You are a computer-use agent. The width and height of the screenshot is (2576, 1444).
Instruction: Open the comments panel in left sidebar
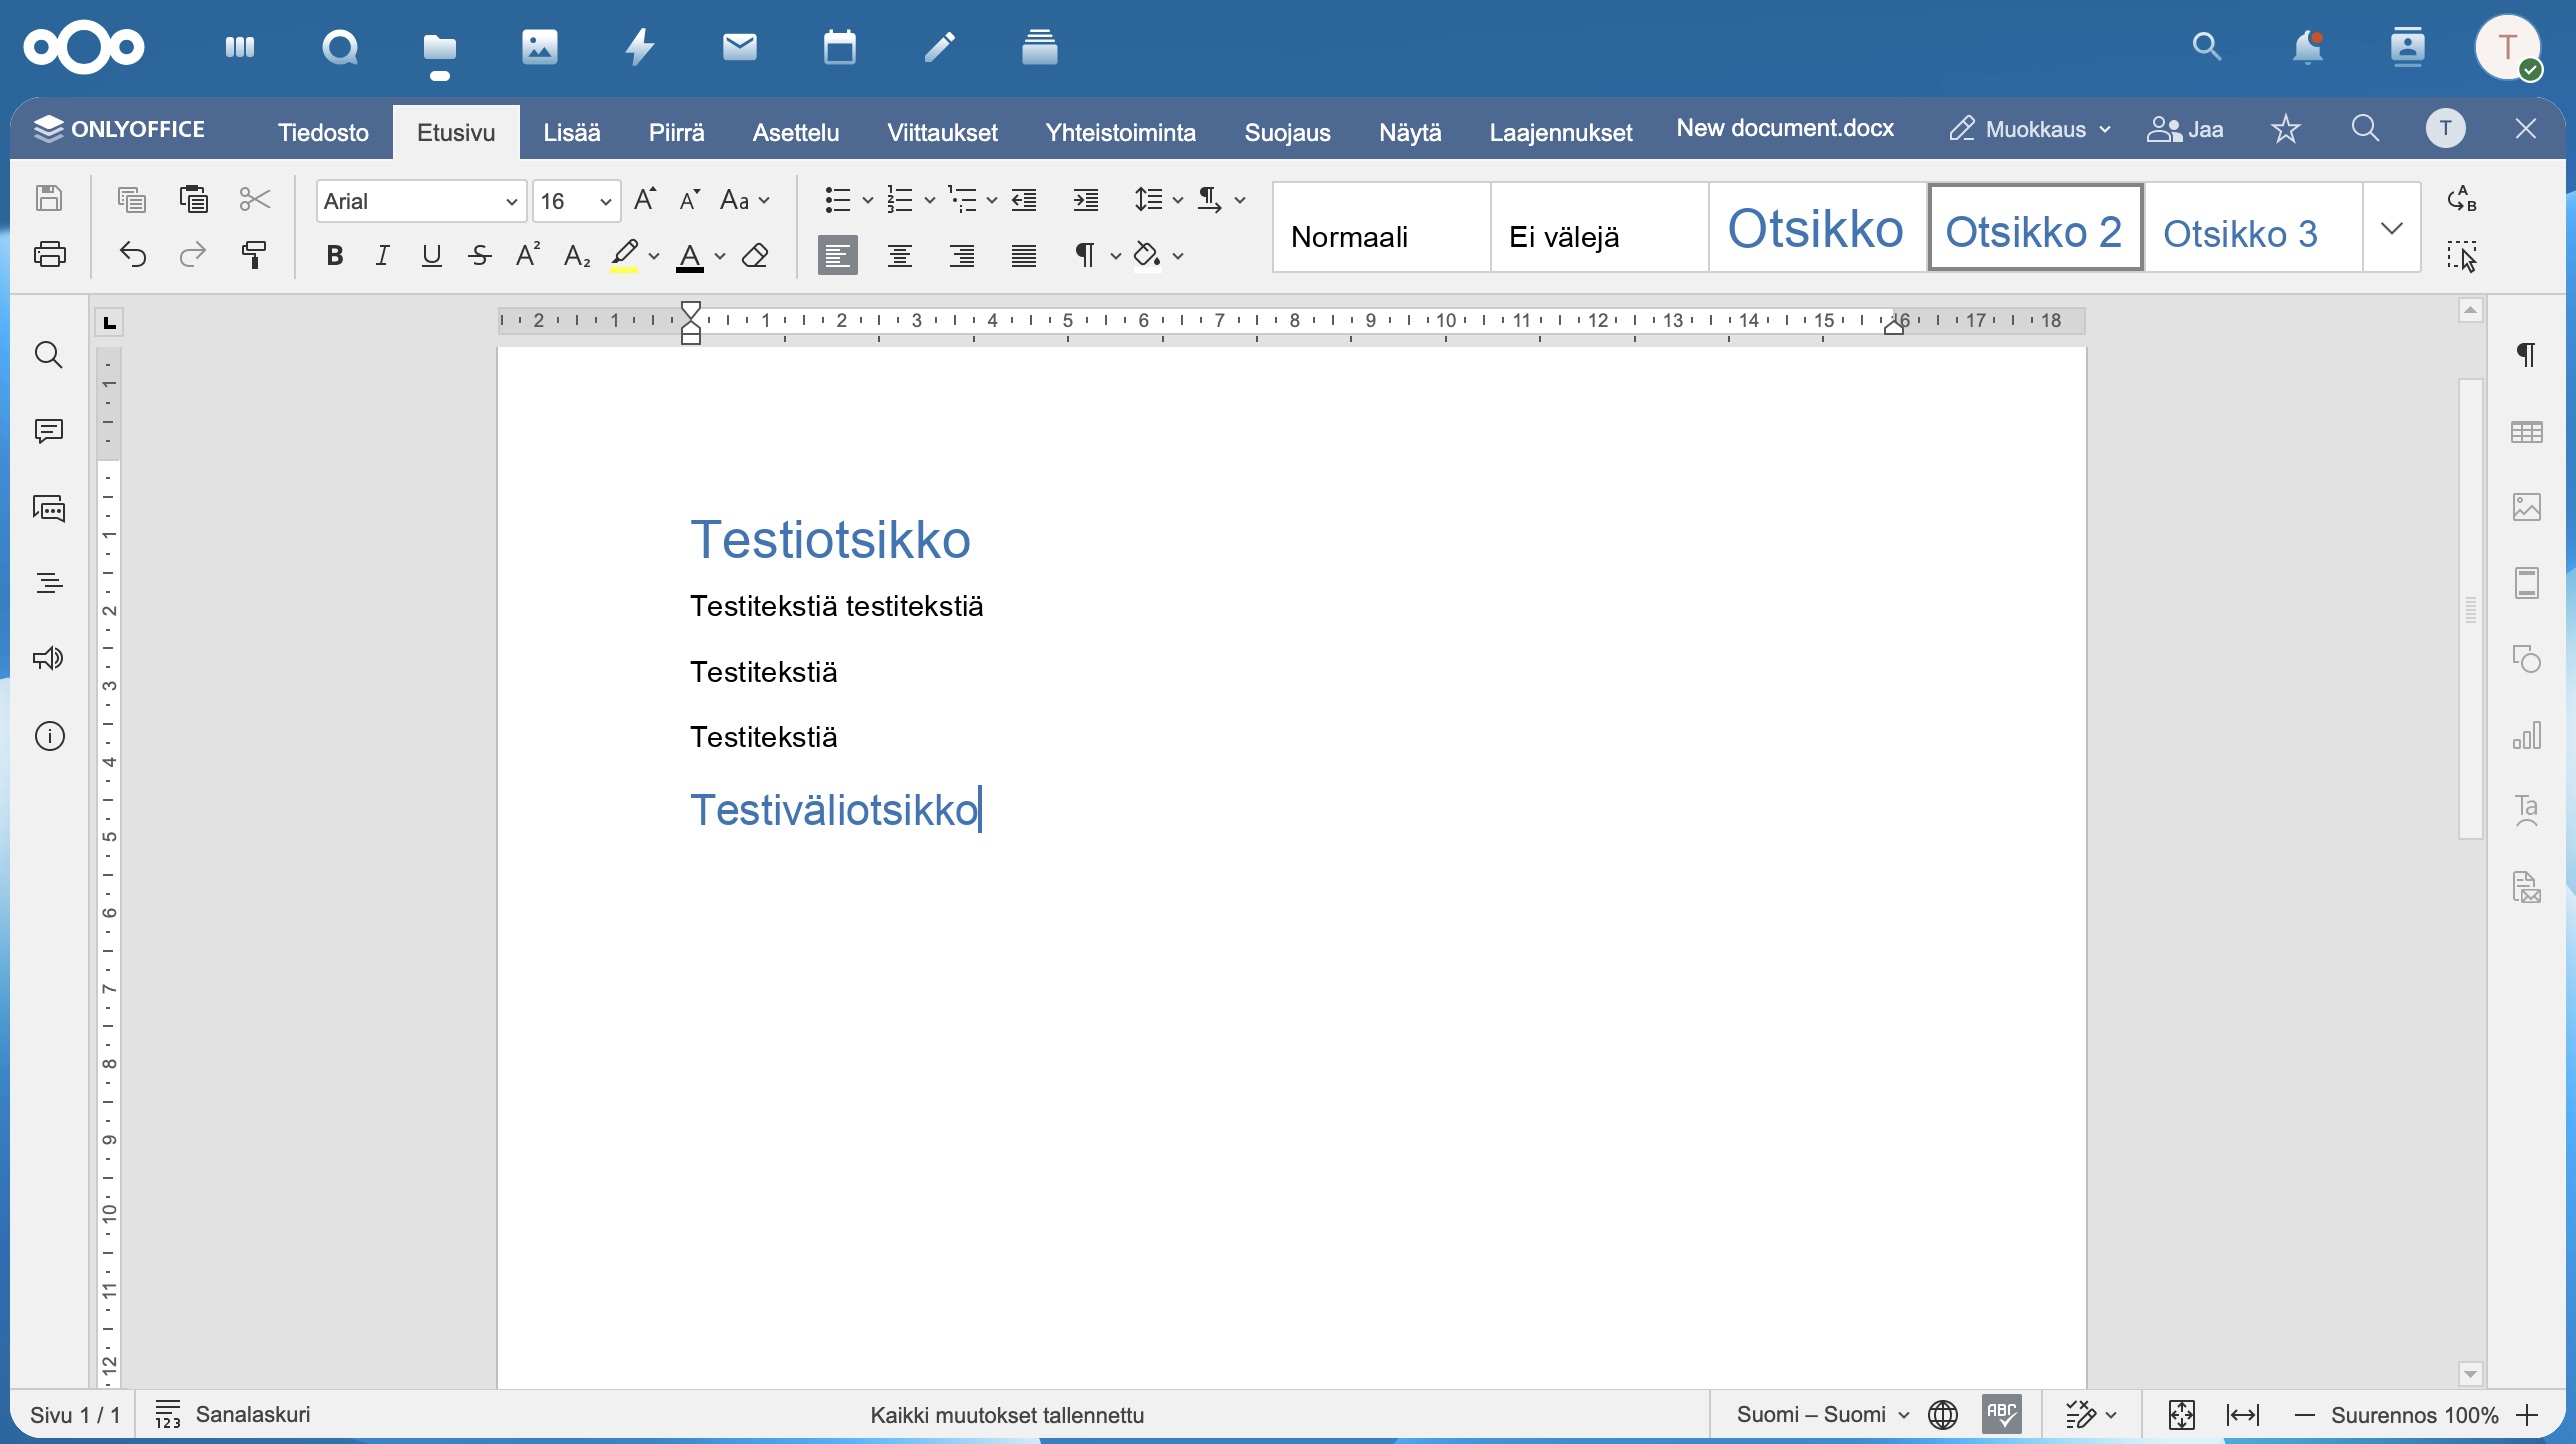[x=49, y=431]
